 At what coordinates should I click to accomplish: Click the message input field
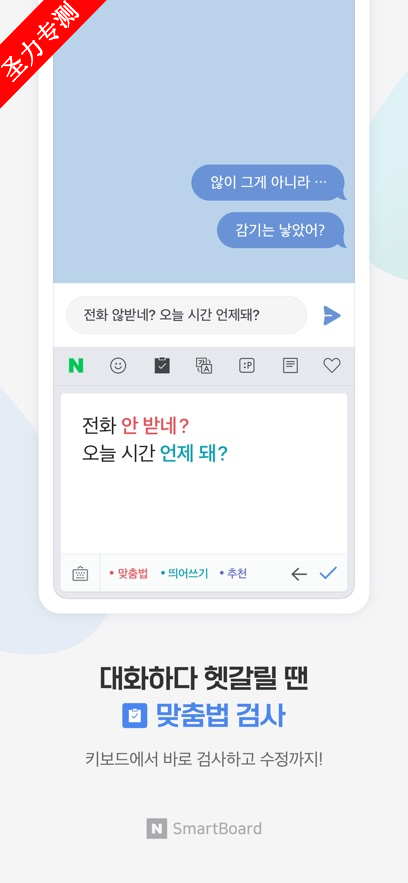coord(186,315)
